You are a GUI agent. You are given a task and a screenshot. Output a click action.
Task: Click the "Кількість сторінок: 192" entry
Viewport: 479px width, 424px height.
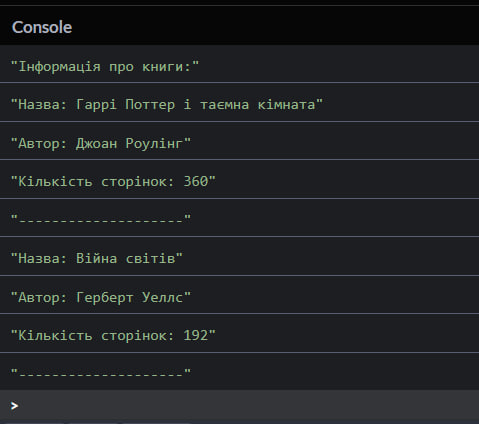[x=239, y=335]
